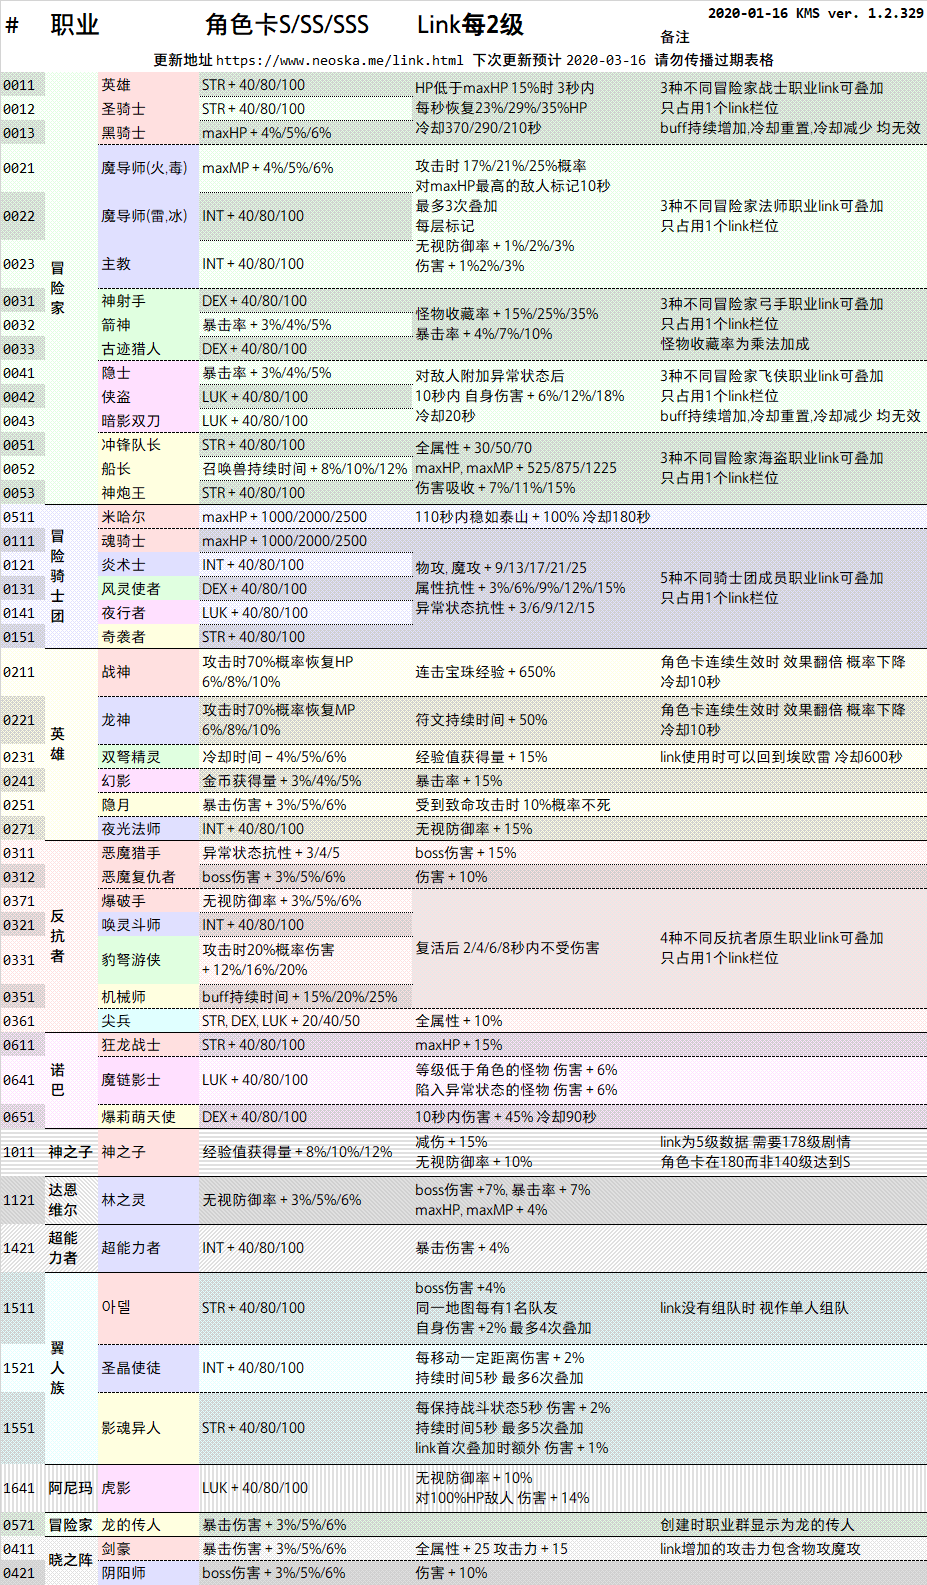927x1585 pixels.
Task: Select the '下次更新预计 2020-03-16' text
Action: tap(559, 60)
